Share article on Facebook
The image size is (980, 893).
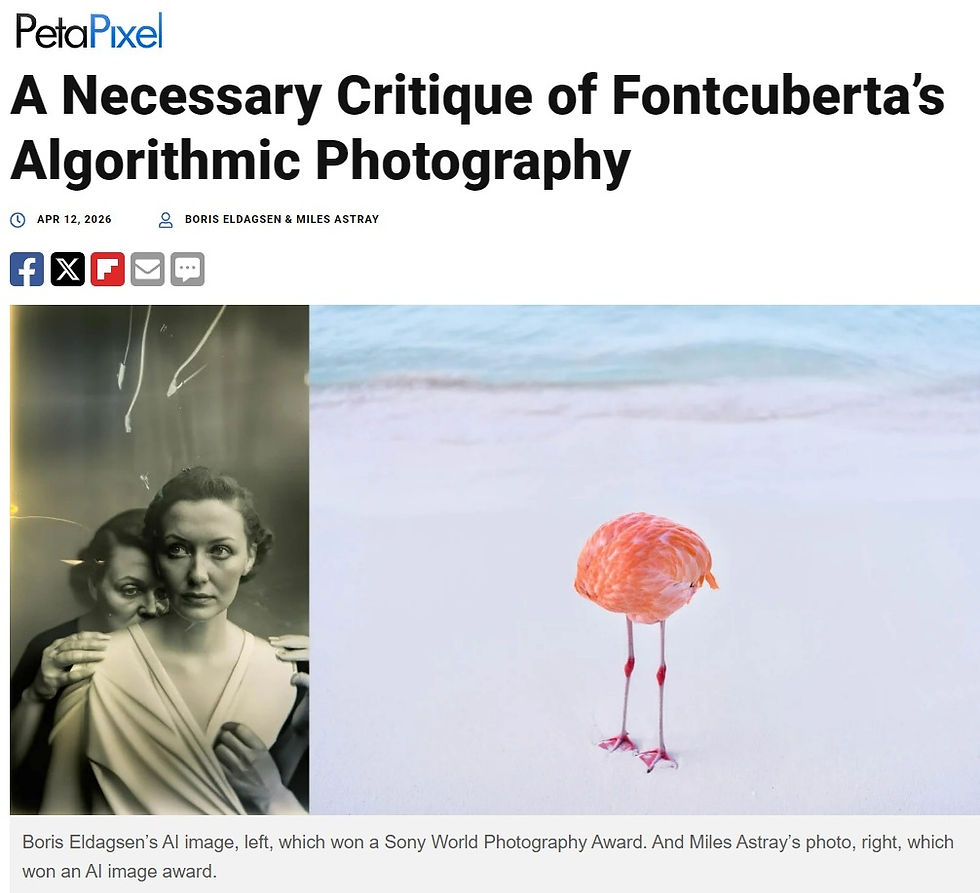pyautogui.click(x=27, y=269)
